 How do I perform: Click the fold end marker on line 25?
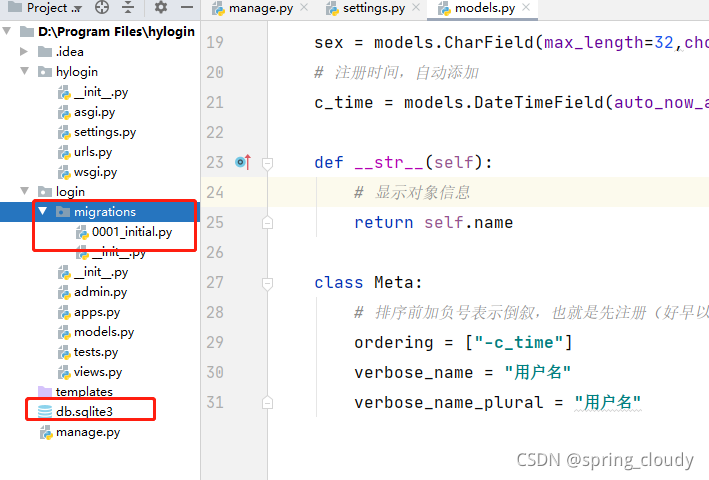(267, 223)
